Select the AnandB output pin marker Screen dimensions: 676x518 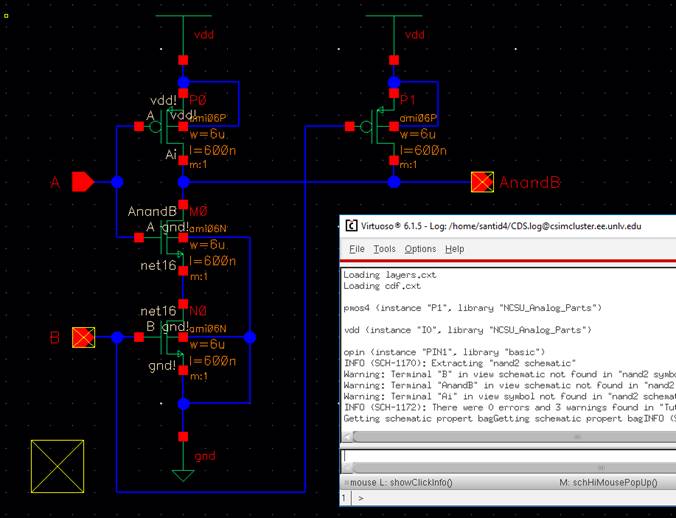coord(483,182)
